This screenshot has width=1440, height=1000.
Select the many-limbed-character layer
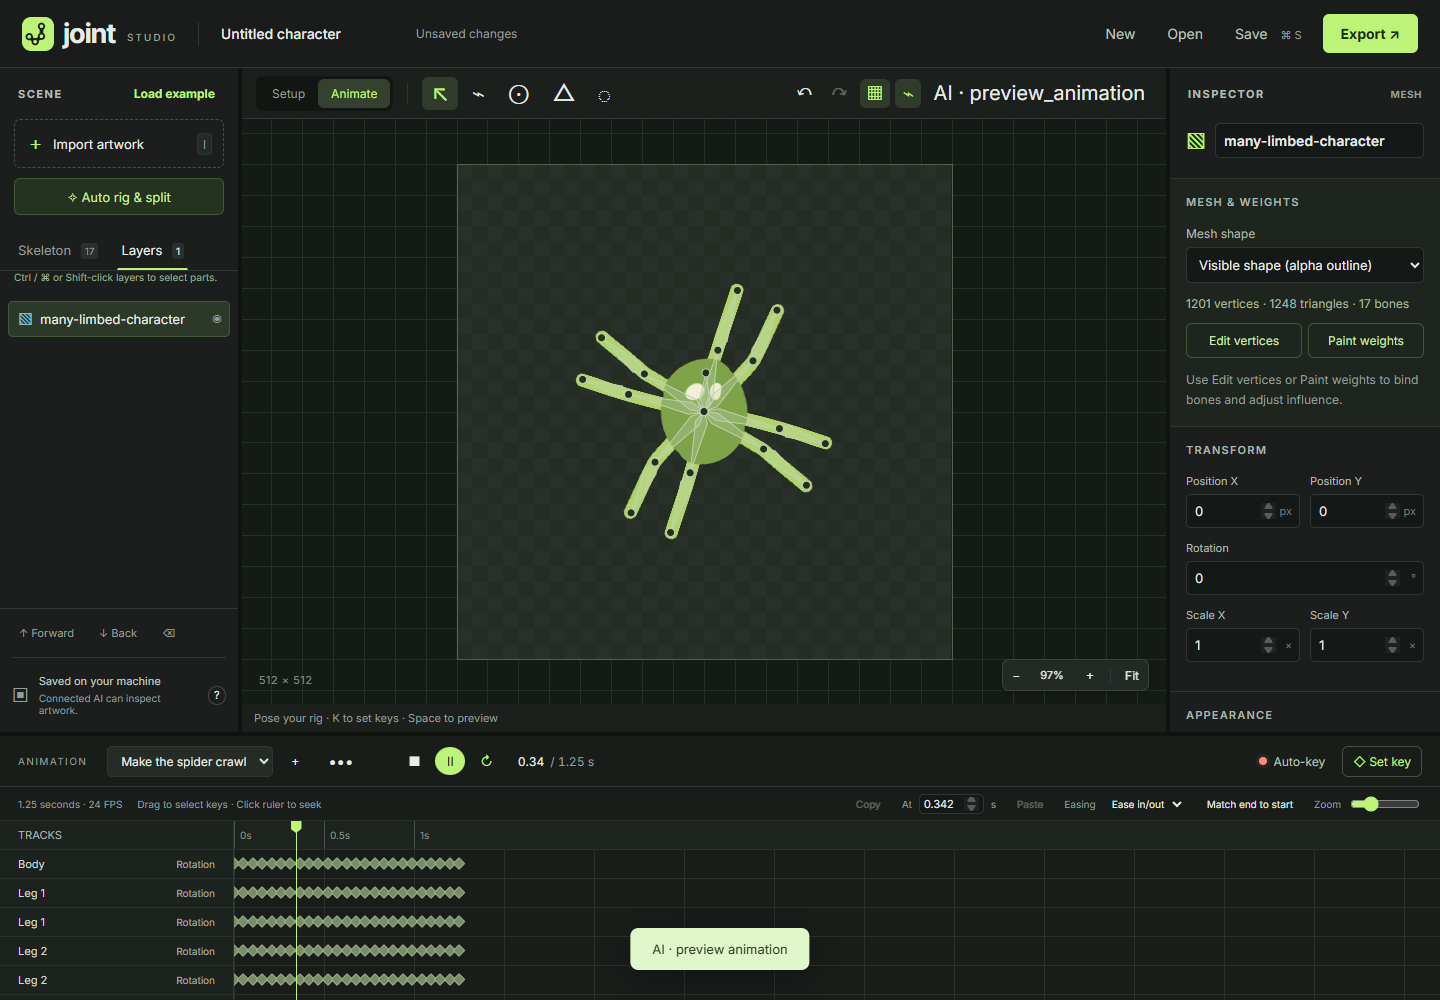coord(119,319)
